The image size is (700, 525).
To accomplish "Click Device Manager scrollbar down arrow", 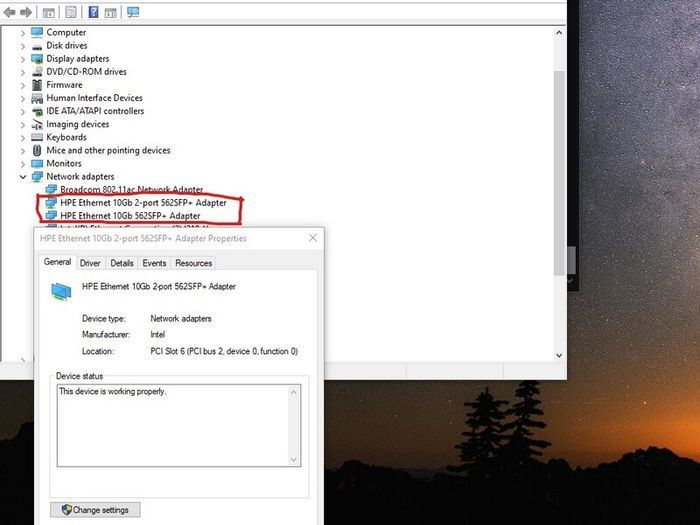I will pyautogui.click(x=559, y=356).
